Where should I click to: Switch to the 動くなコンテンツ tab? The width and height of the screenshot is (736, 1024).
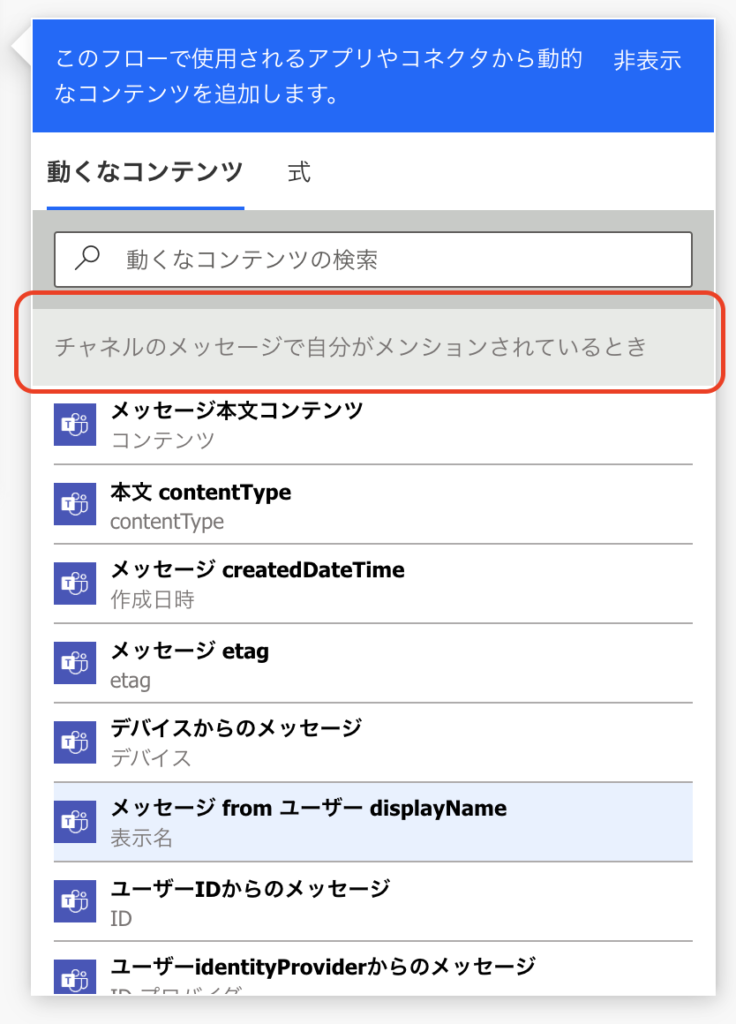coord(145,172)
